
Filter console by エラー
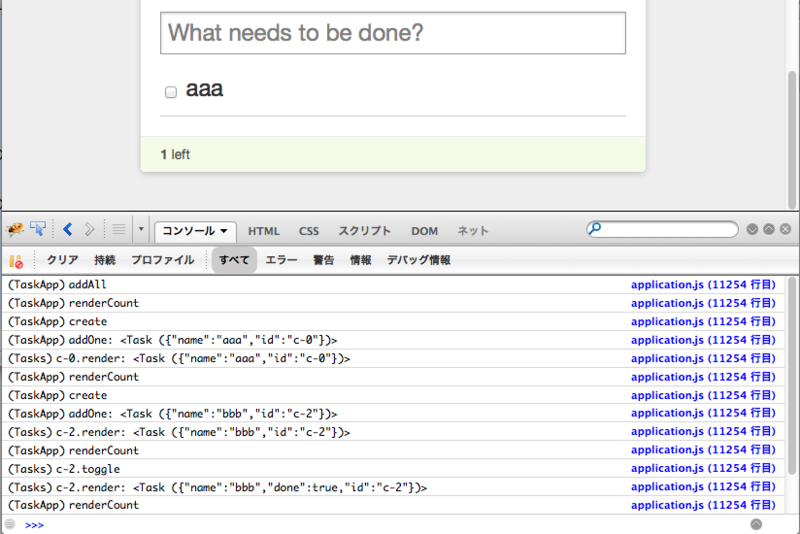[x=281, y=260]
